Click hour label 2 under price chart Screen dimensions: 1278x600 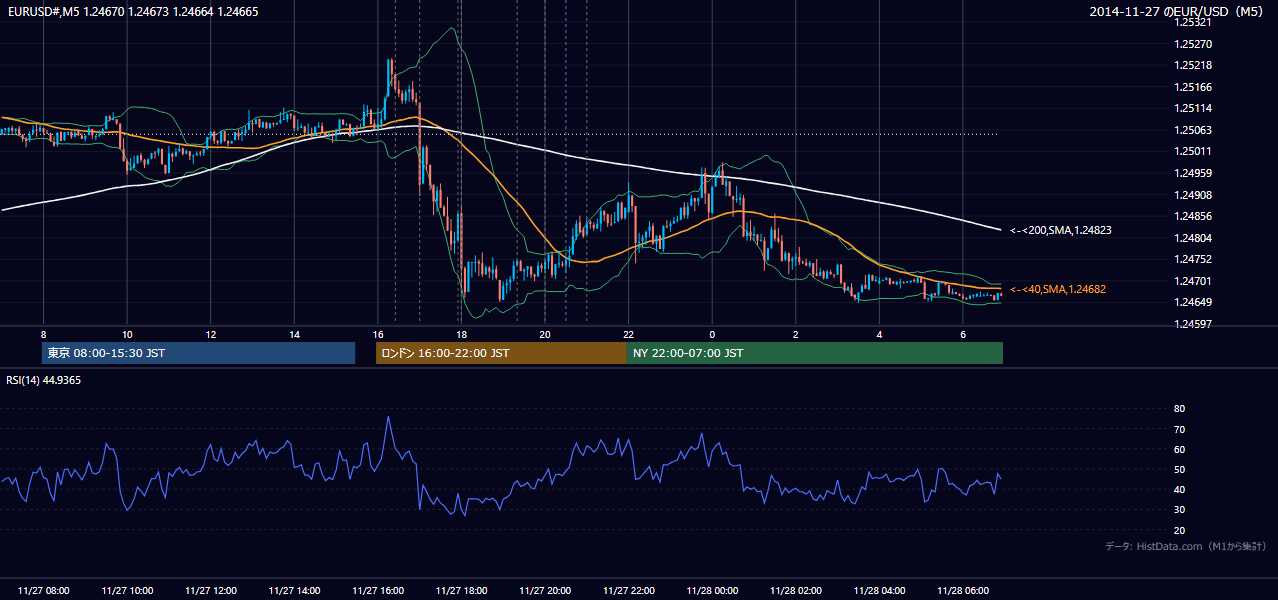click(796, 334)
